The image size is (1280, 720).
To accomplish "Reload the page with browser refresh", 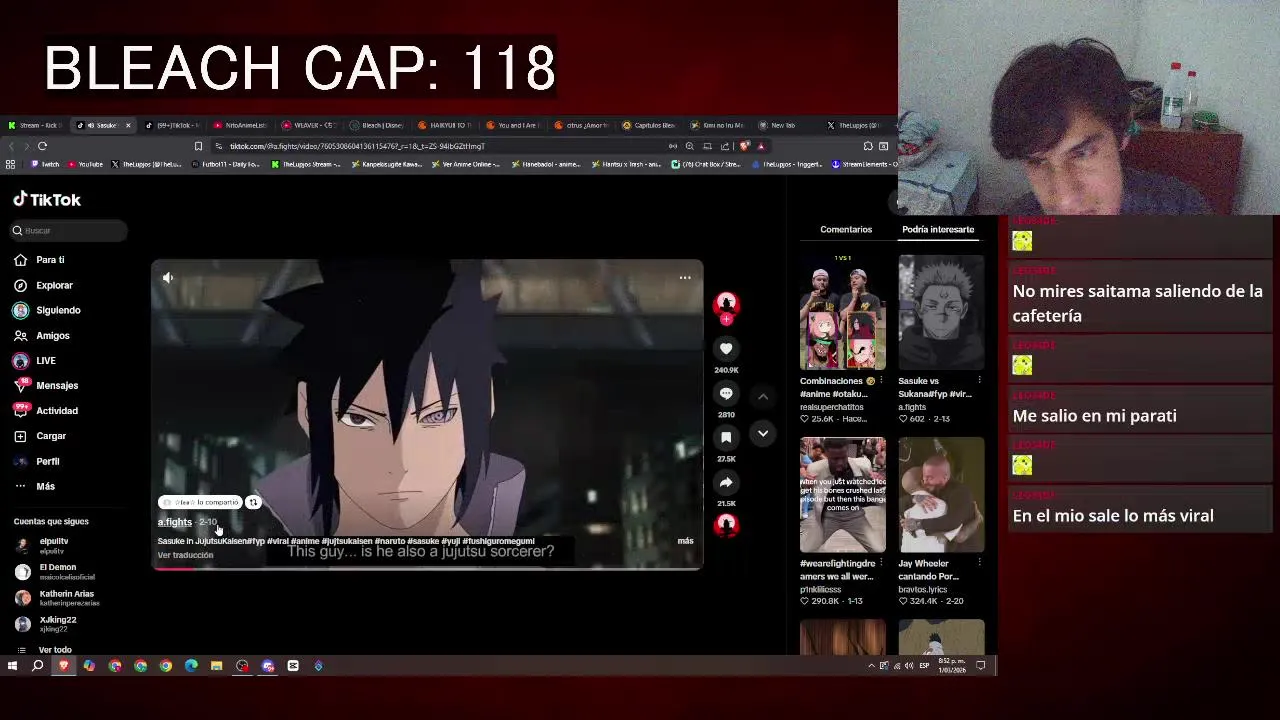I will (x=42, y=146).
